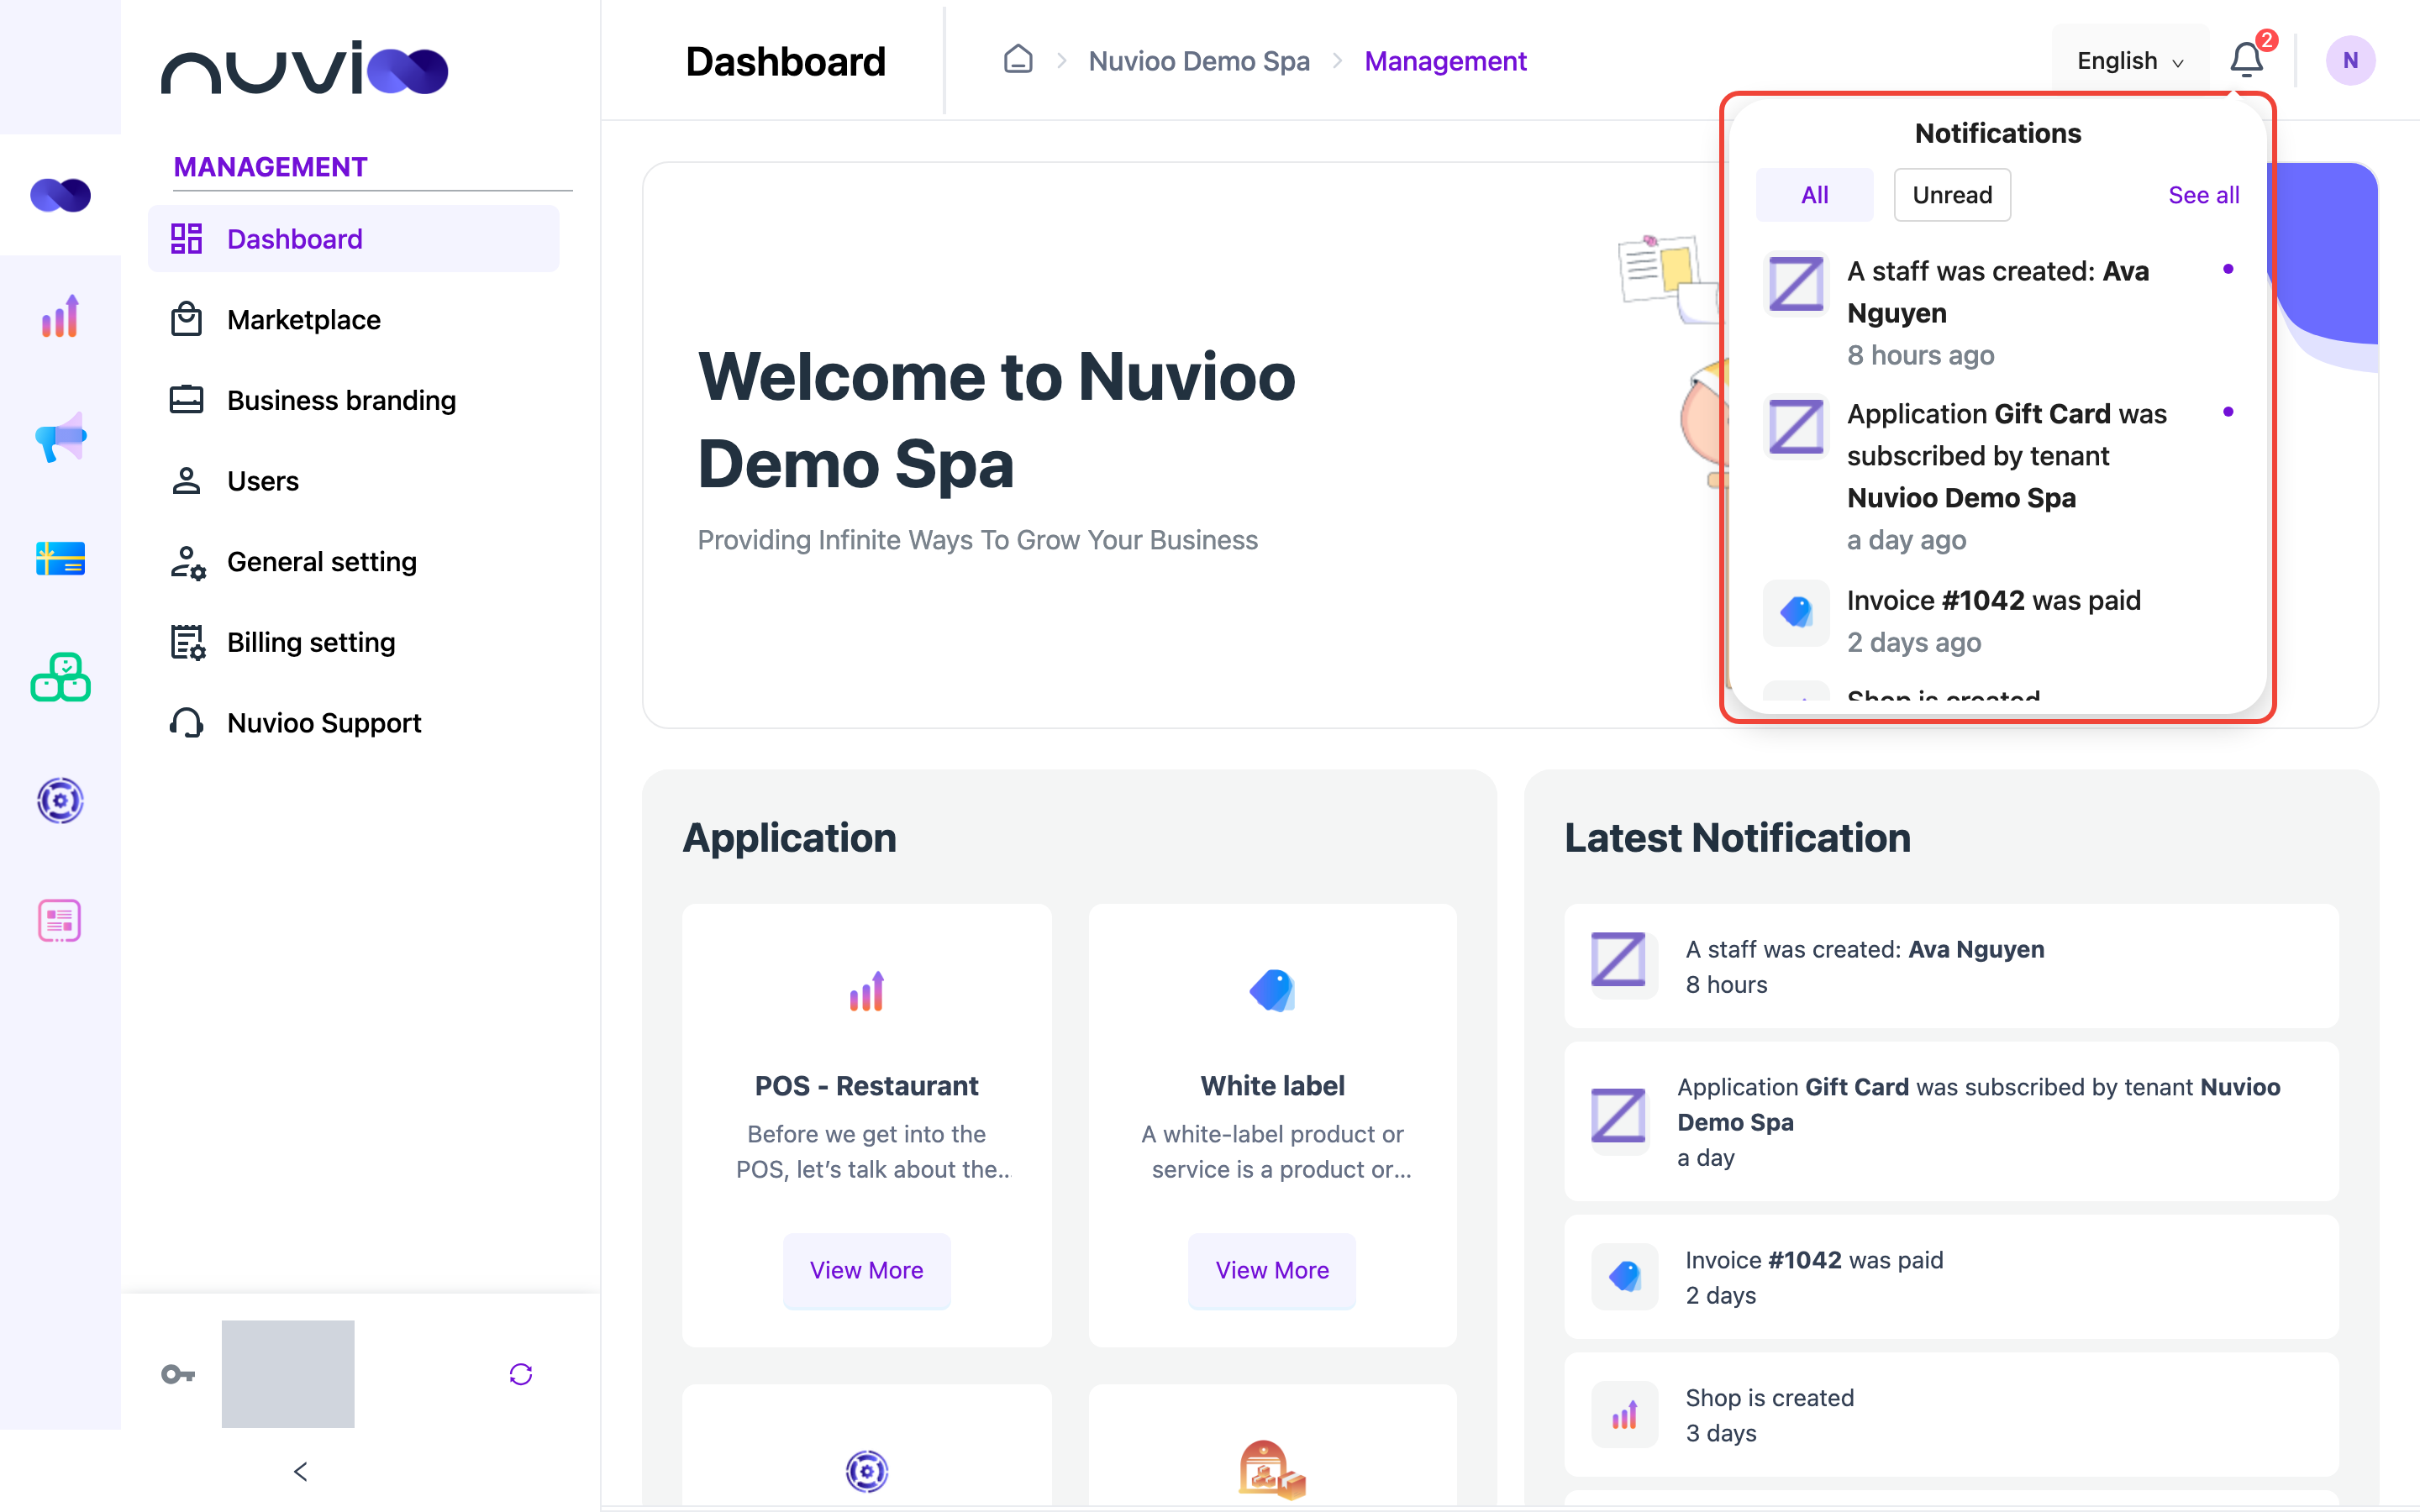Click the home breadcrumb icon

[x=1018, y=60]
